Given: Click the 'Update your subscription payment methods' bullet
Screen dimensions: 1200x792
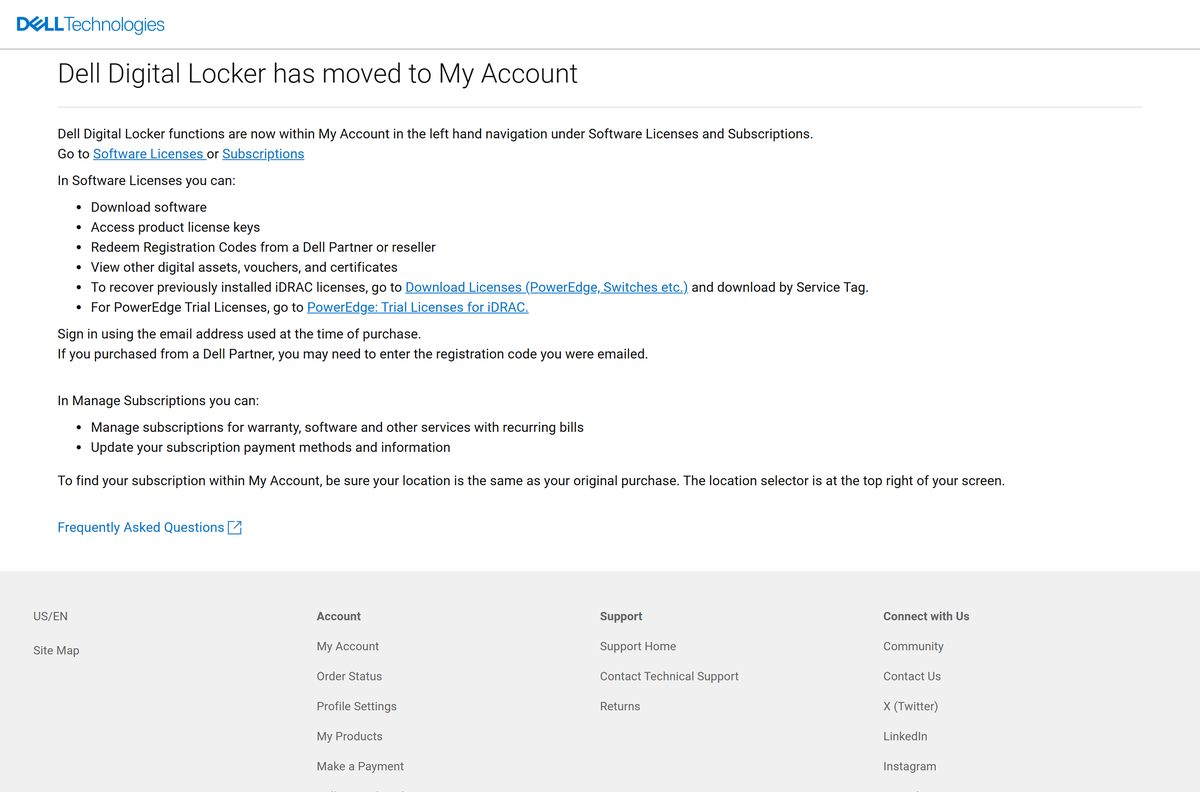Looking at the screenshot, I should (271, 447).
